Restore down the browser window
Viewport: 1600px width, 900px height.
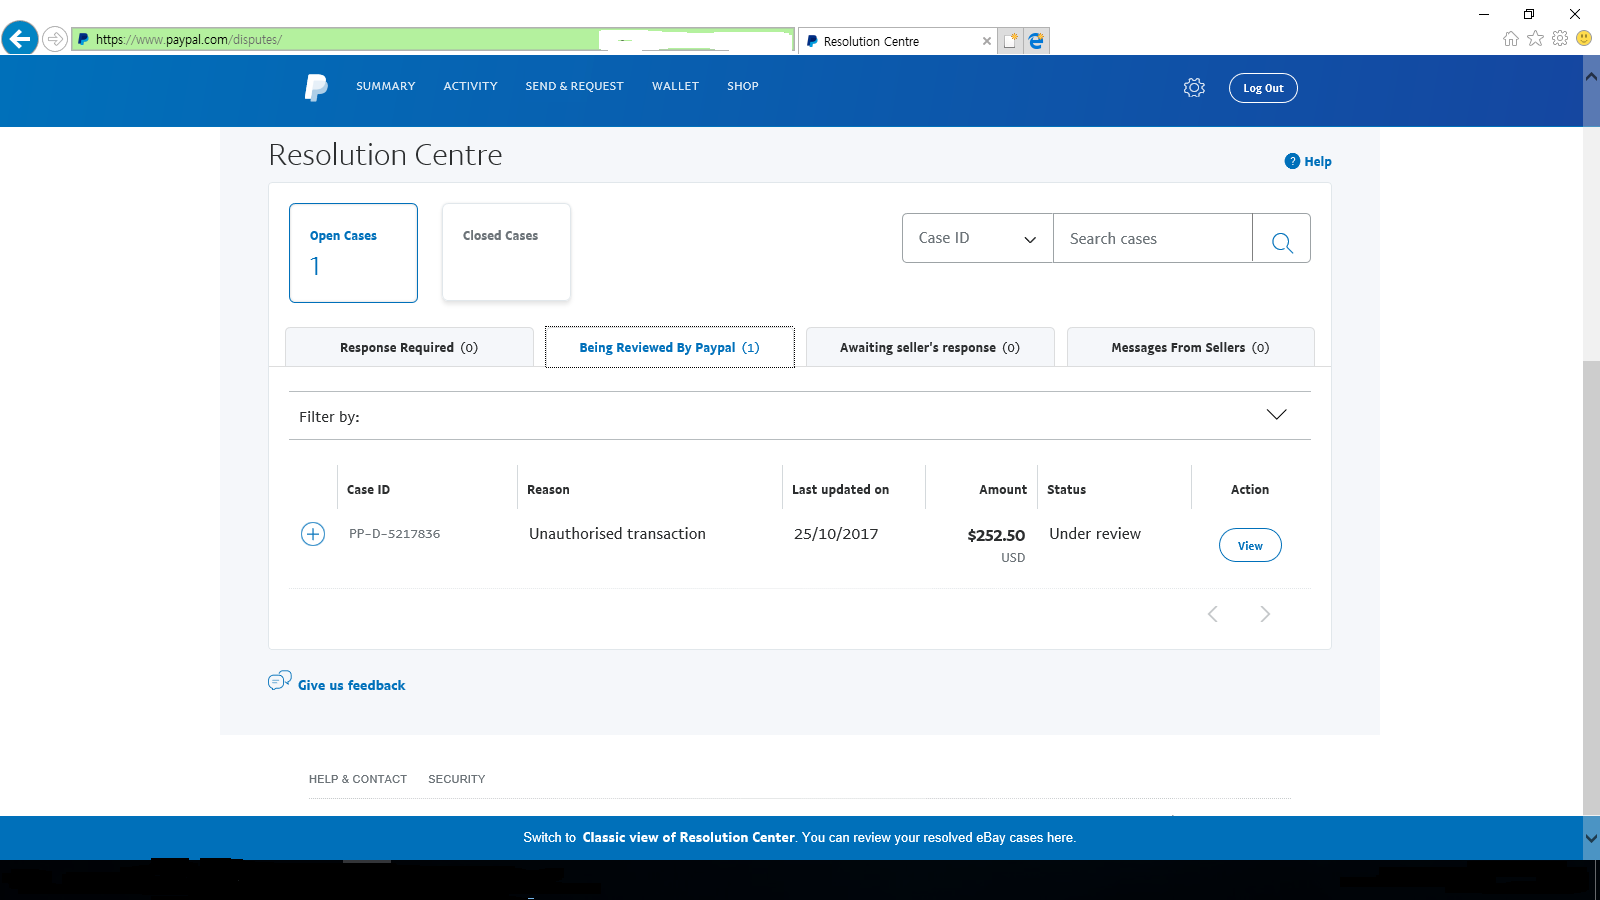(1529, 14)
